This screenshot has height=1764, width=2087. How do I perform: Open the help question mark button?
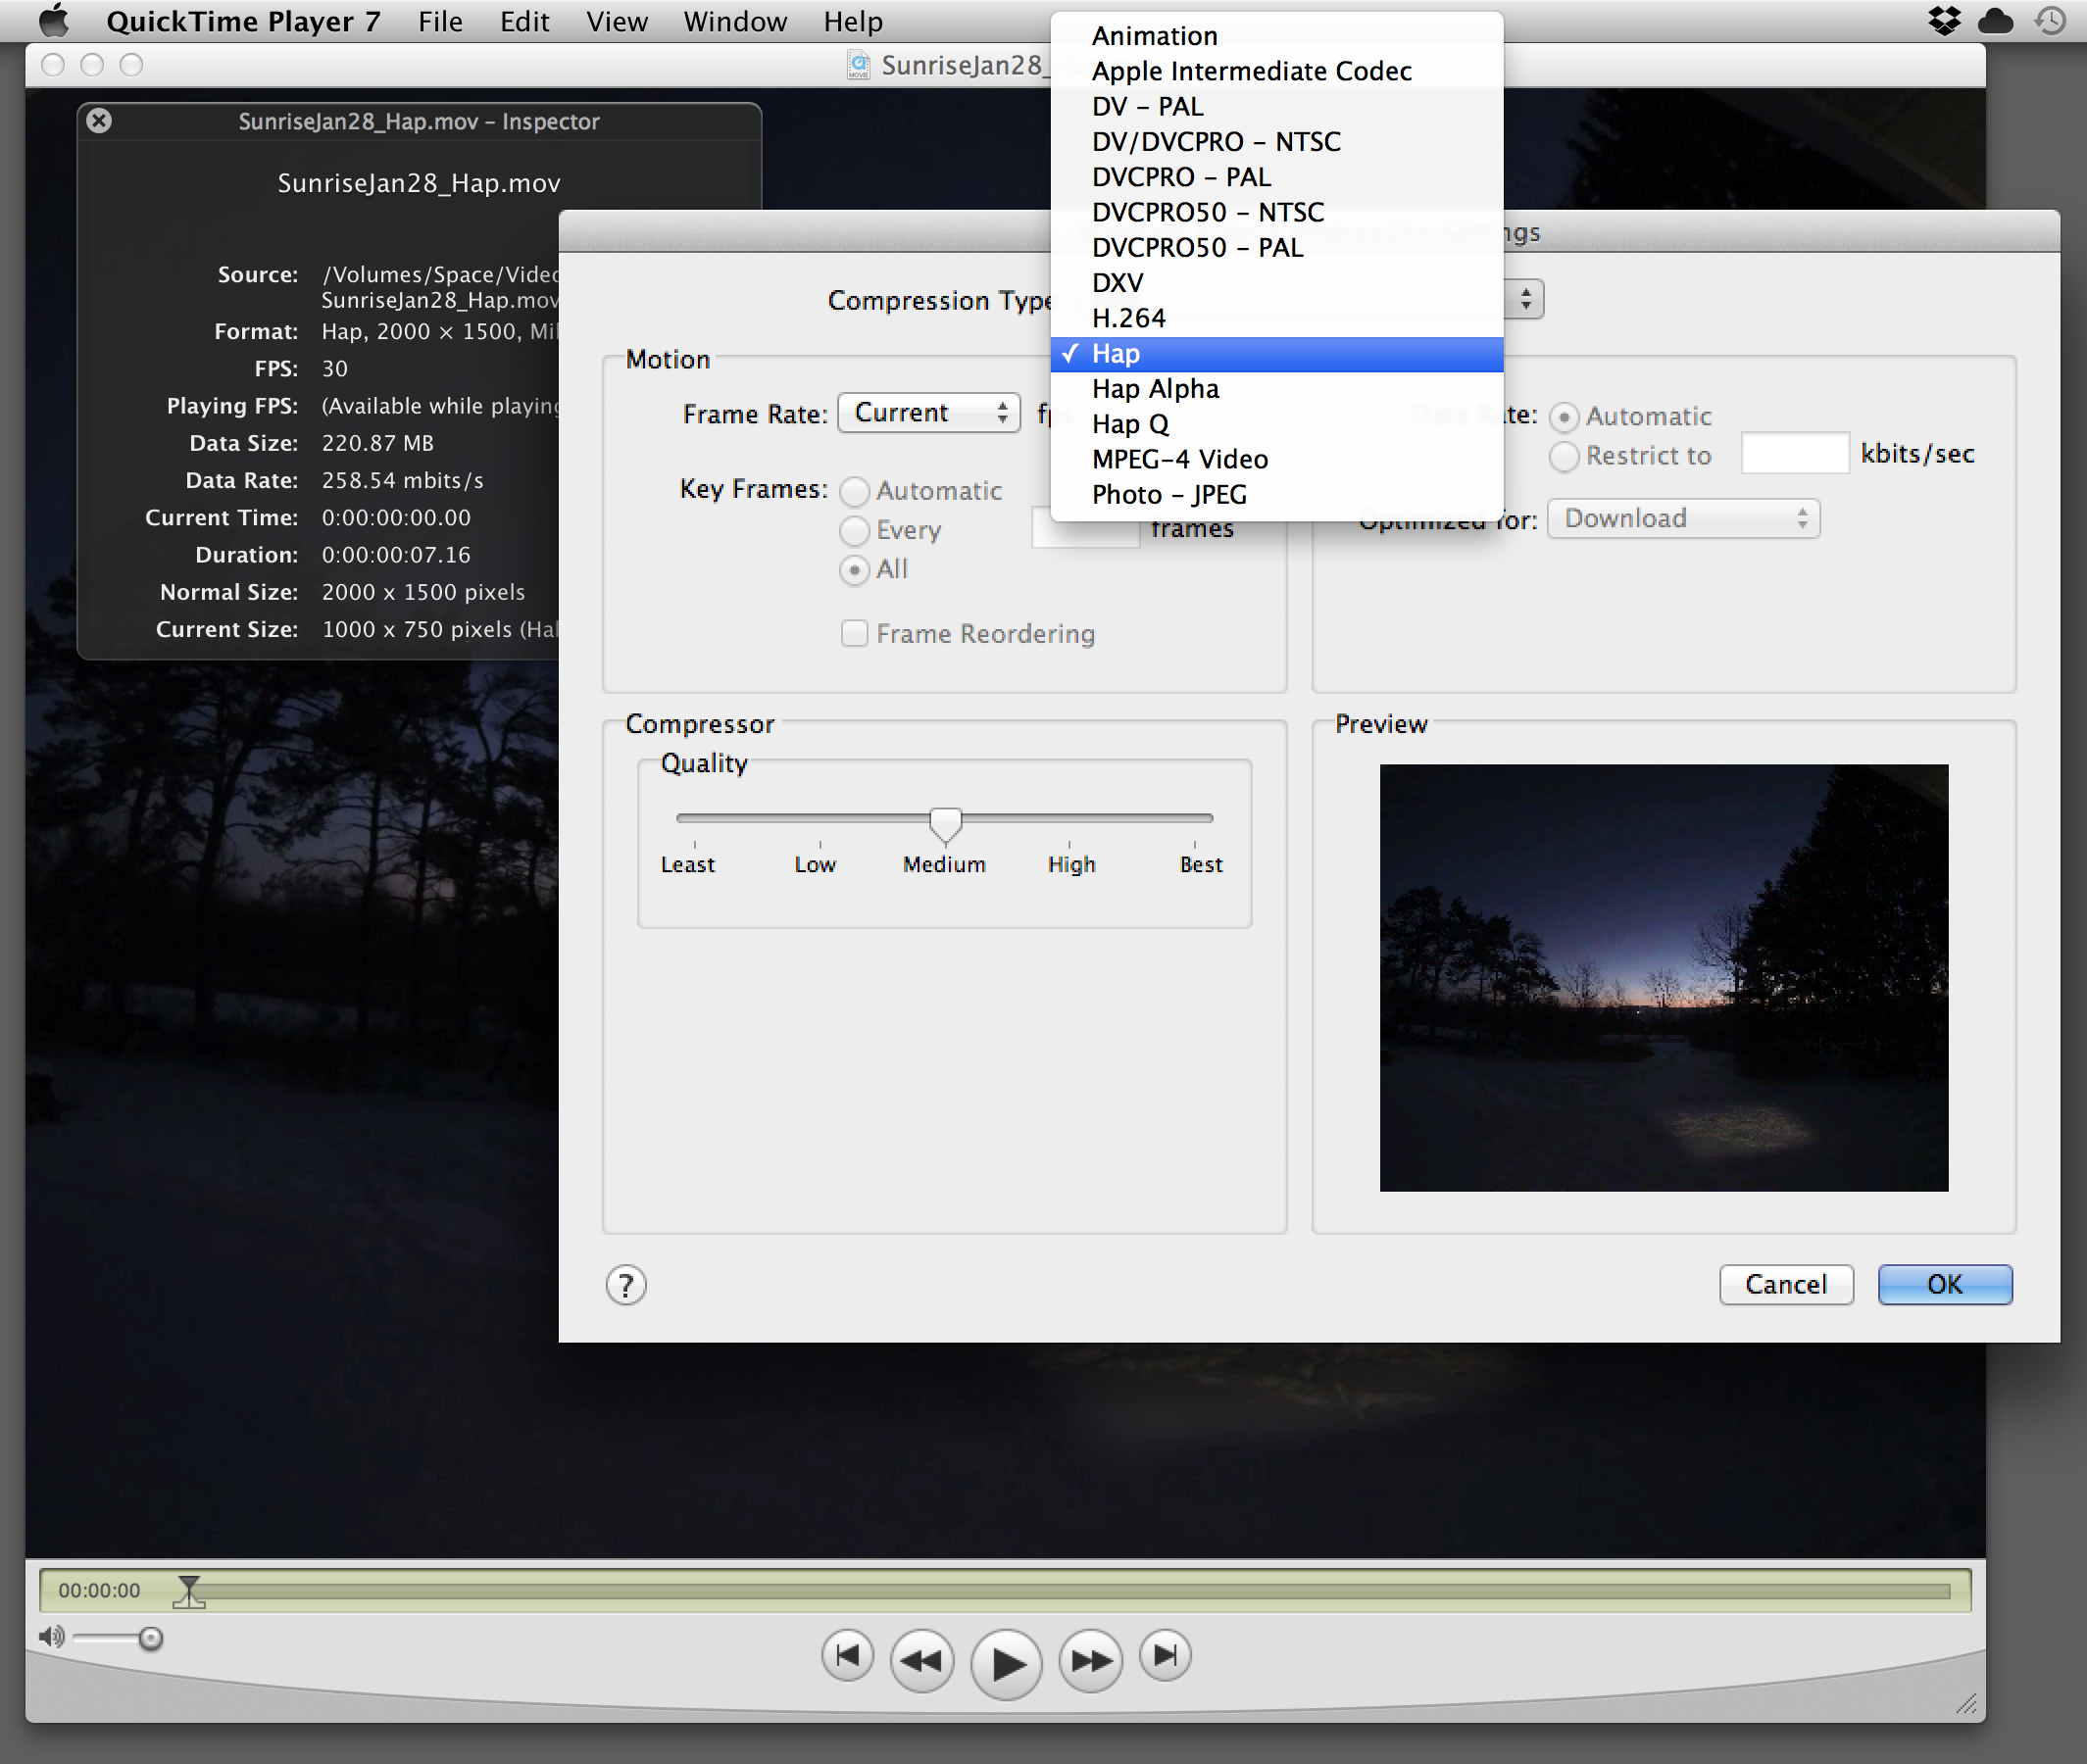[626, 1285]
